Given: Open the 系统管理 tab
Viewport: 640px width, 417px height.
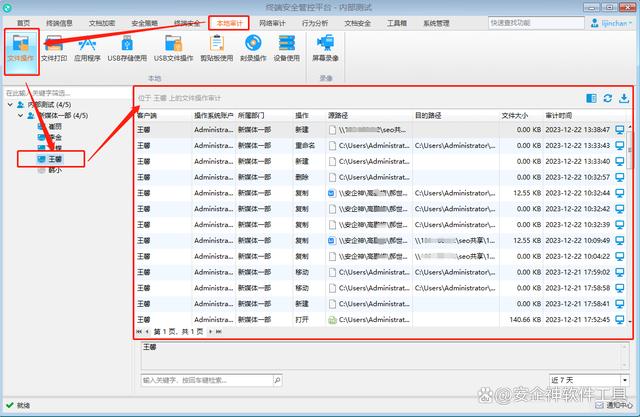Looking at the screenshot, I should pyautogui.click(x=436, y=23).
